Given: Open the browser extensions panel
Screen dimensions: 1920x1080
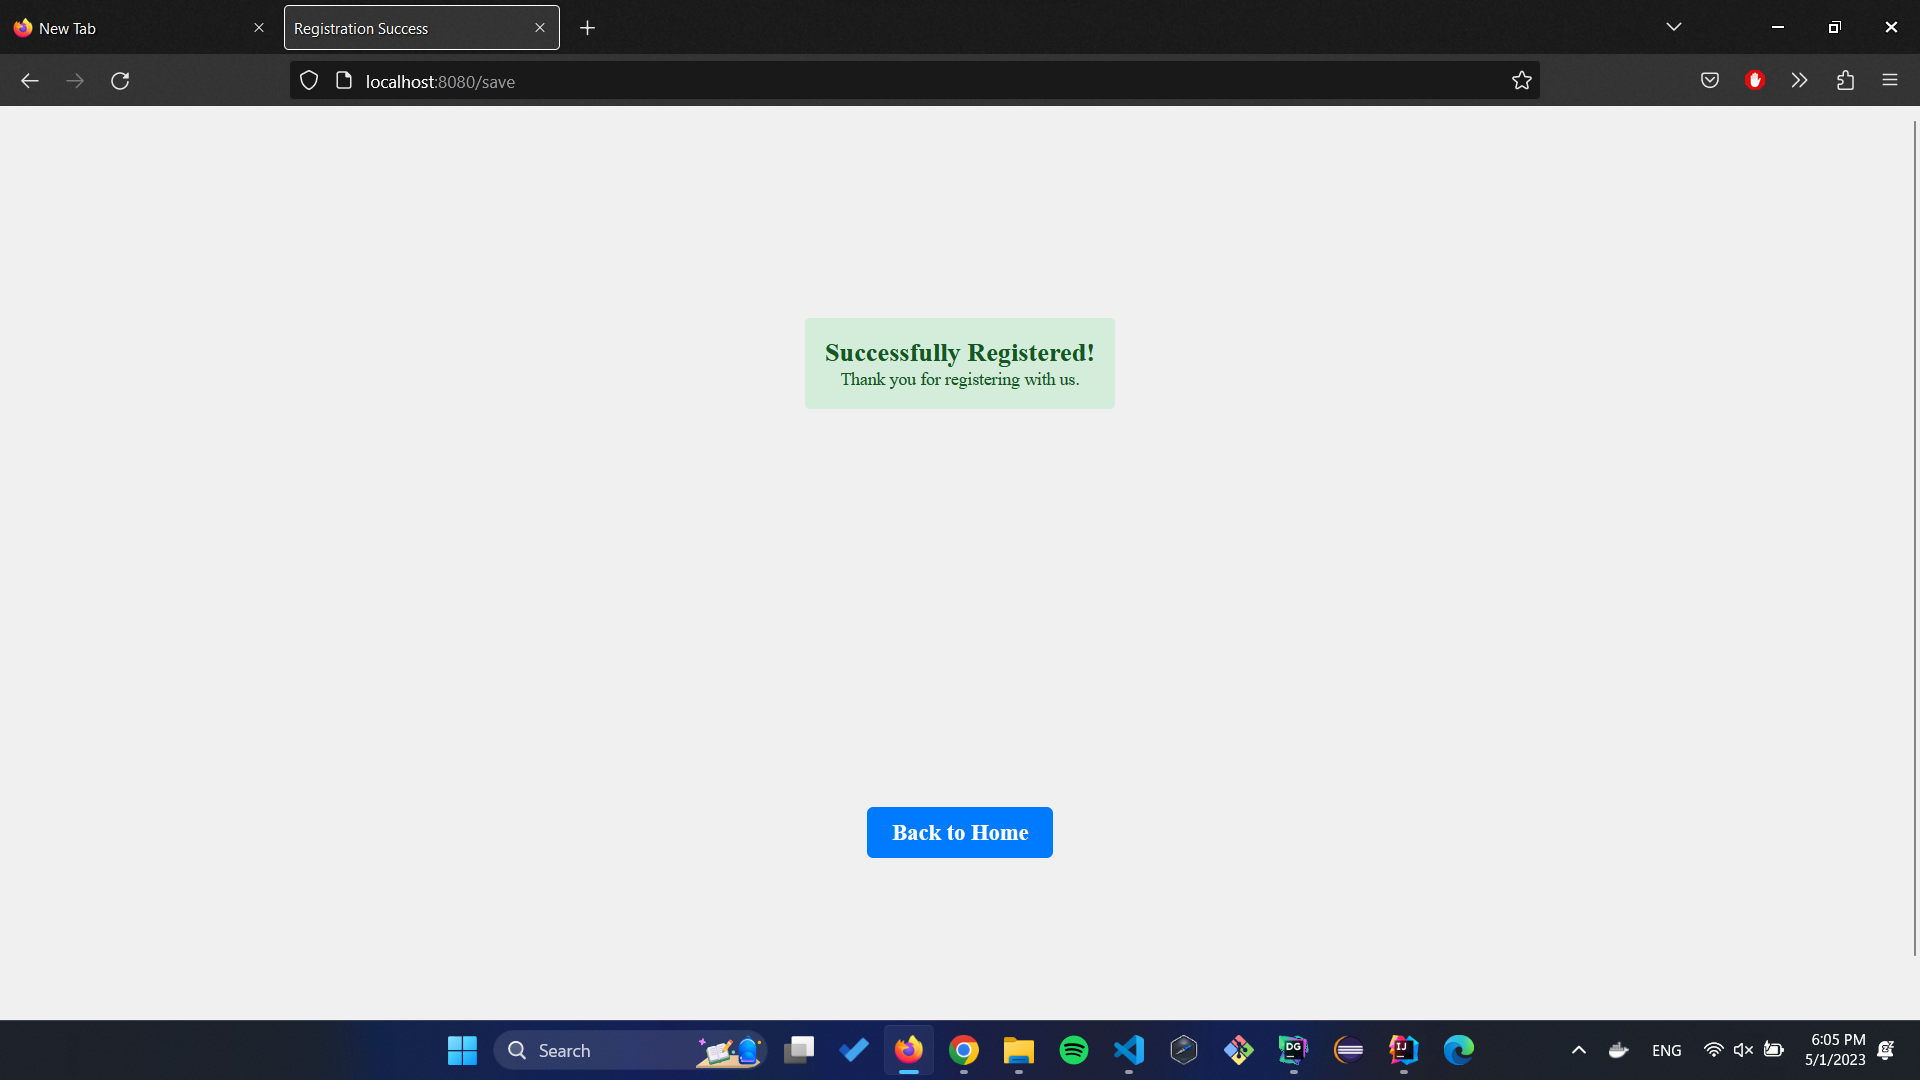Looking at the screenshot, I should click(x=1845, y=80).
